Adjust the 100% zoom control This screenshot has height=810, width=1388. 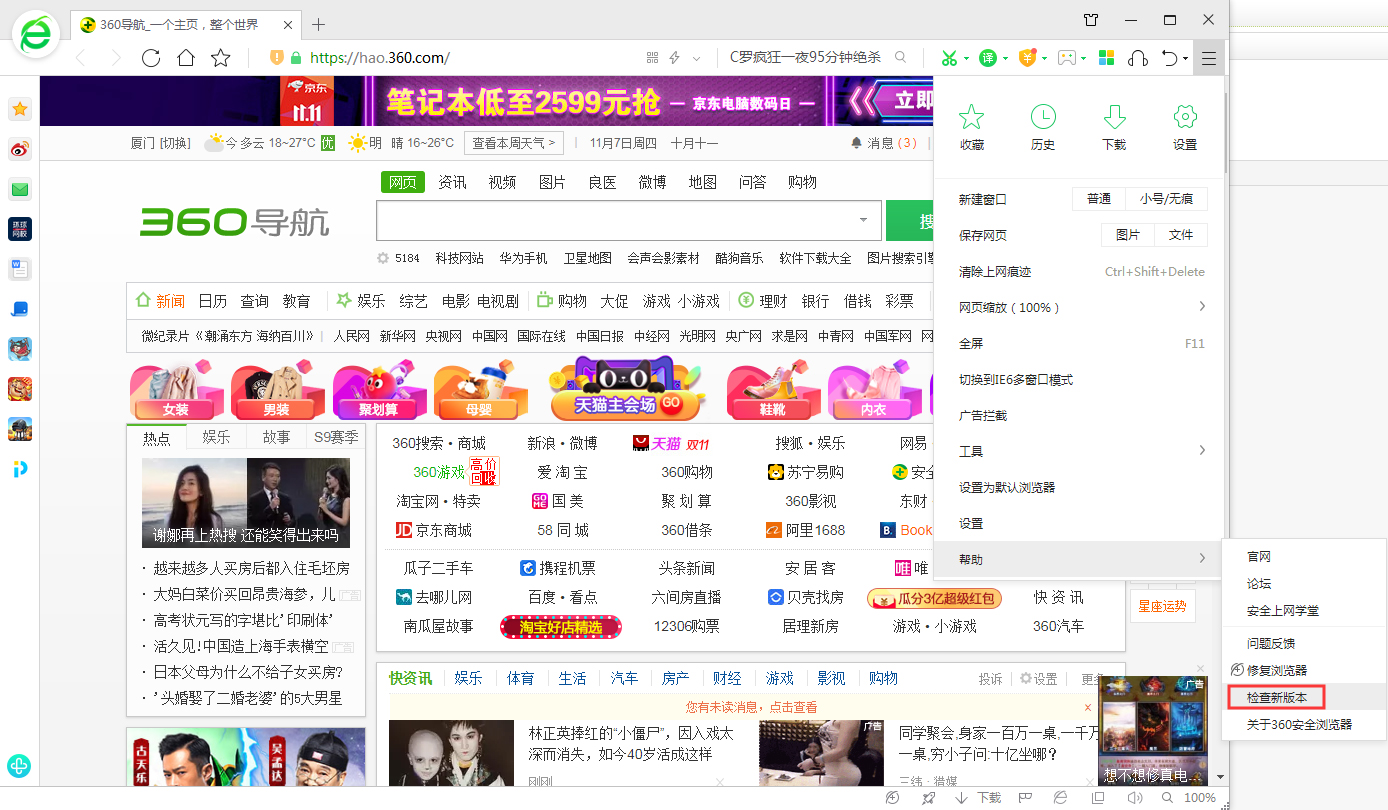(x=1200, y=798)
